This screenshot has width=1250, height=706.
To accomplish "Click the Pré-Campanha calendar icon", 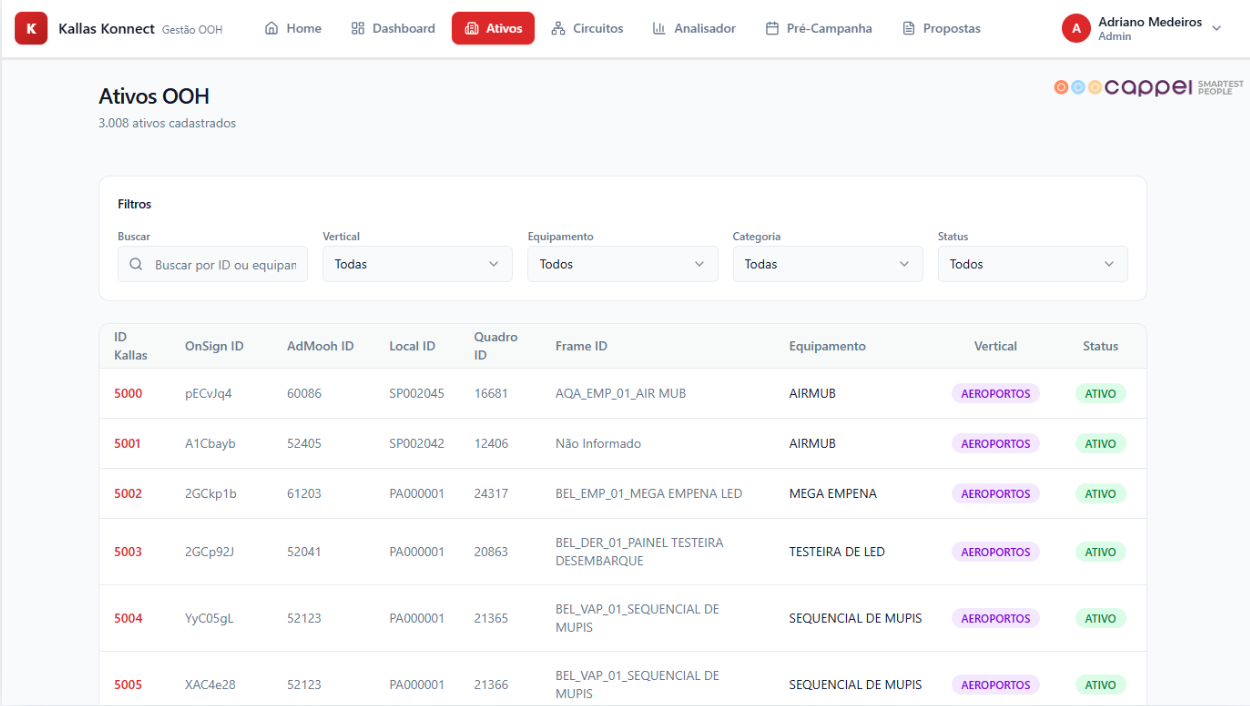I will [x=772, y=29].
